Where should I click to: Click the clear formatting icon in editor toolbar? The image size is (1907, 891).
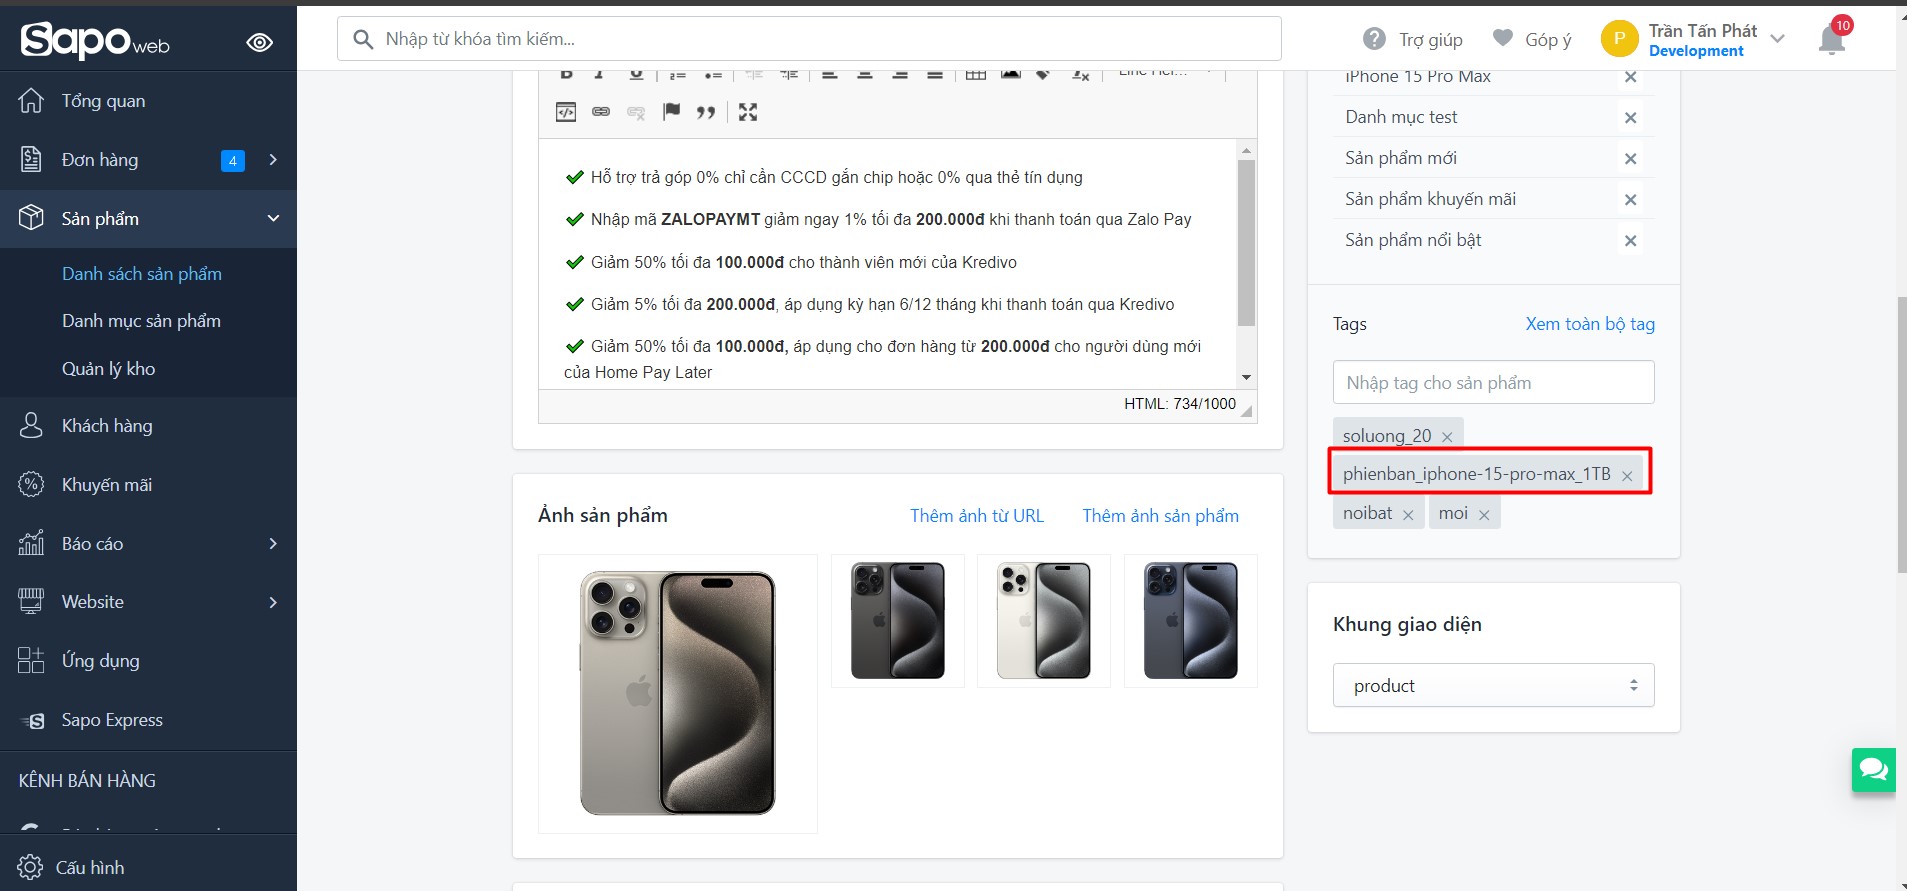[x=1080, y=74]
